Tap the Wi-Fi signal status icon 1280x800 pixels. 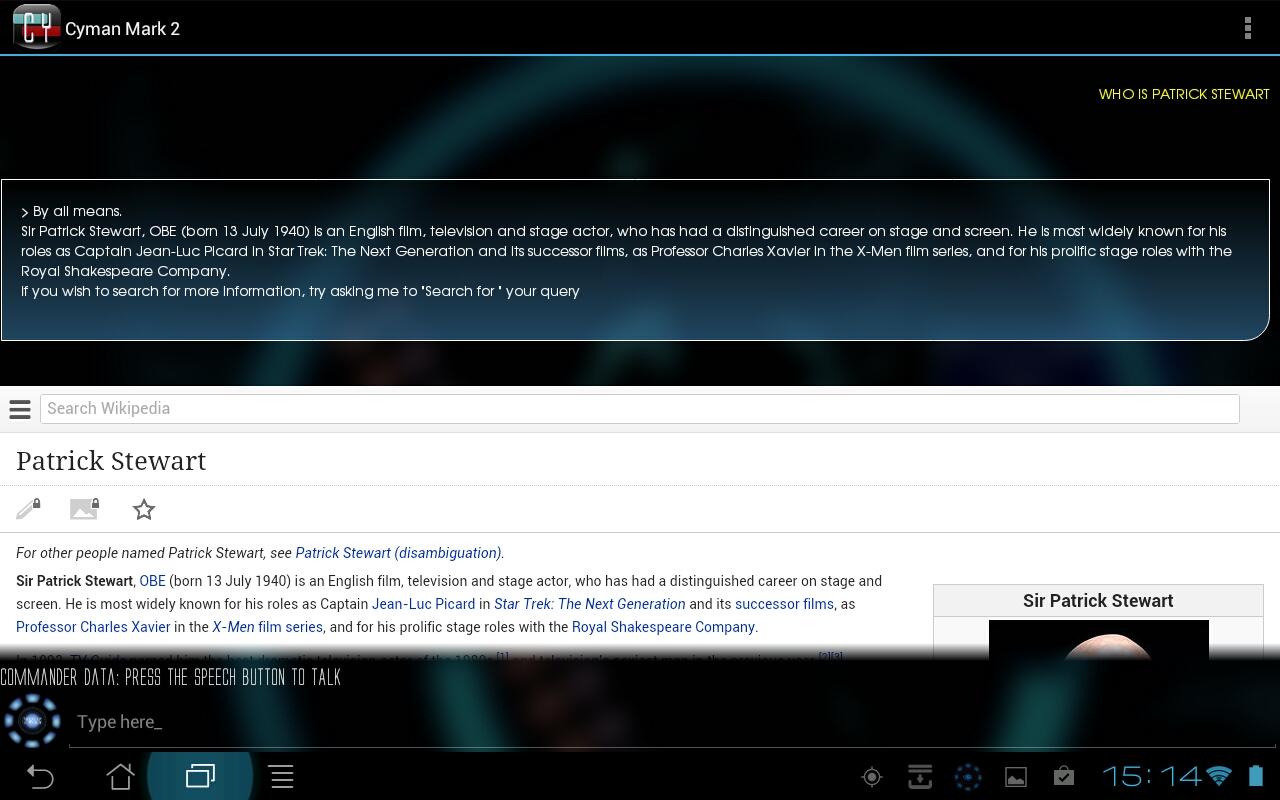1219,776
